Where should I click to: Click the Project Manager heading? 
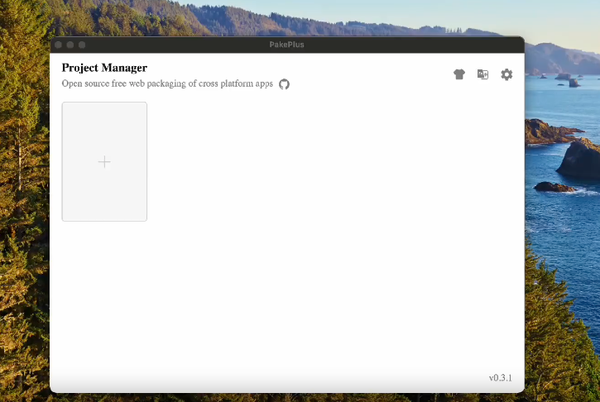[104, 68]
